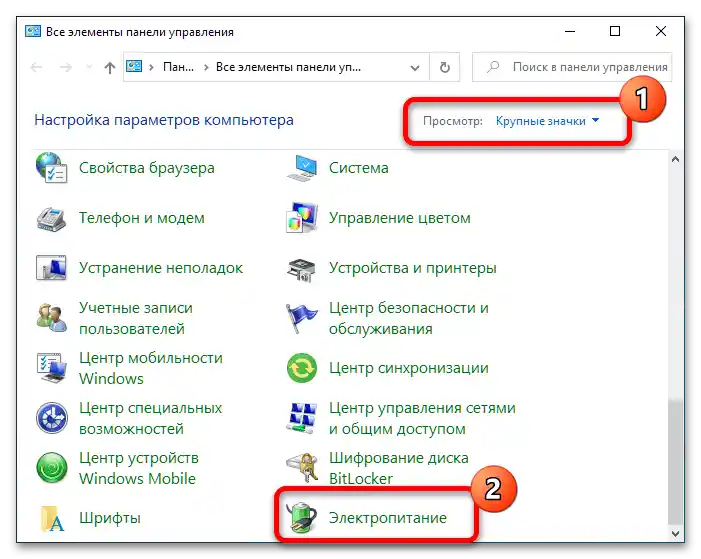Click Все элементы панели уп... breadcrumb
Viewport: 701px width, 559px height.
(x=288, y=67)
